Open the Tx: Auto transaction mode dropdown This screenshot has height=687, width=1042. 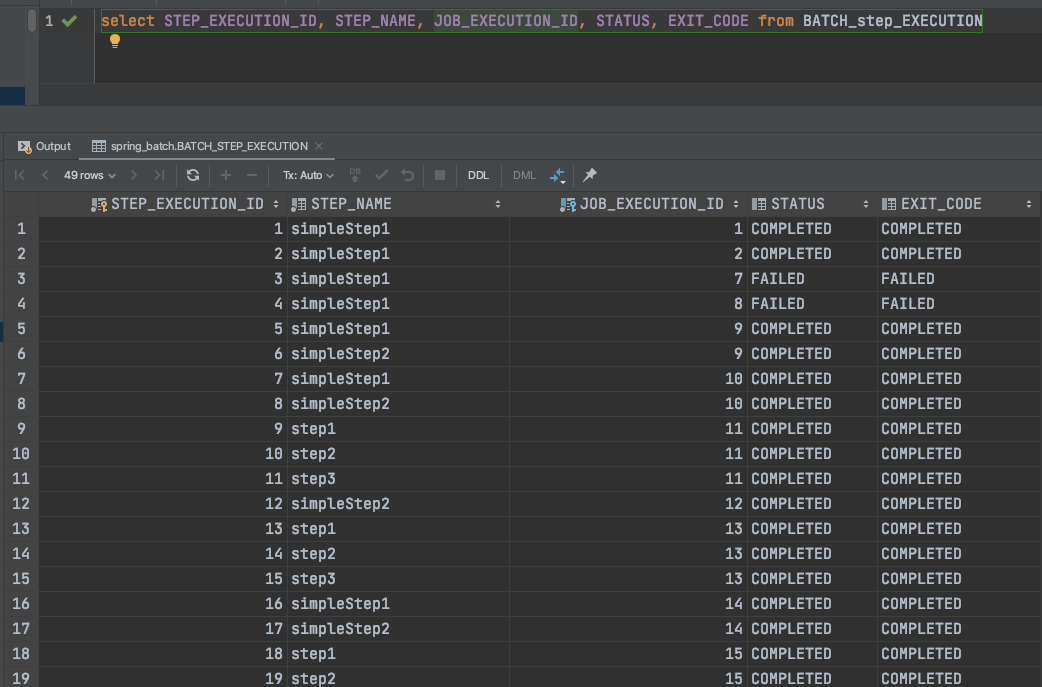coord(308,175)
